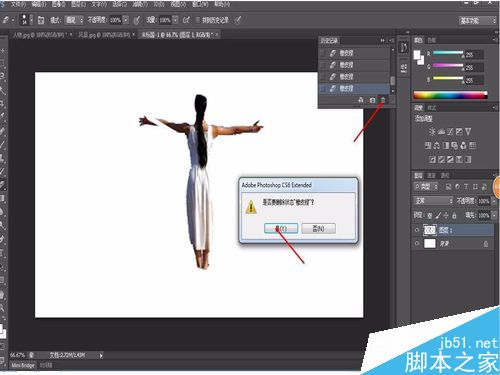The image size is (500, 375).
Task: Lock transparent pixels in layers panel
Action: coord(430,216)
